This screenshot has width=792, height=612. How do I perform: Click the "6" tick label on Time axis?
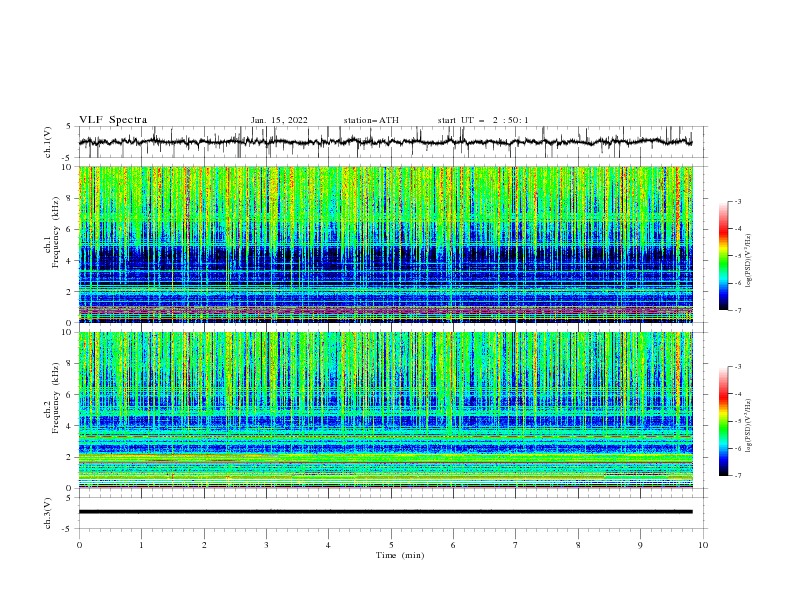[x=453, y=545]
